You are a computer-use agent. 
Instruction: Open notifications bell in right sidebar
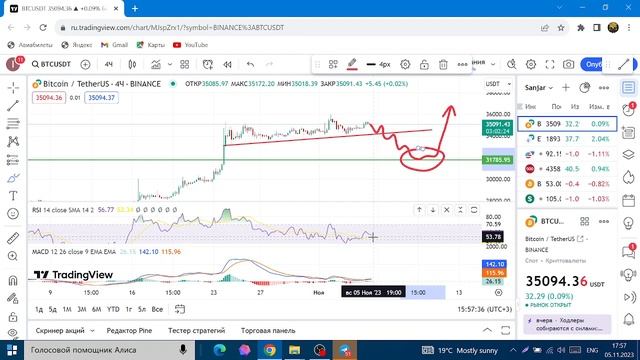pyautogui.click(x=629, y=319)
